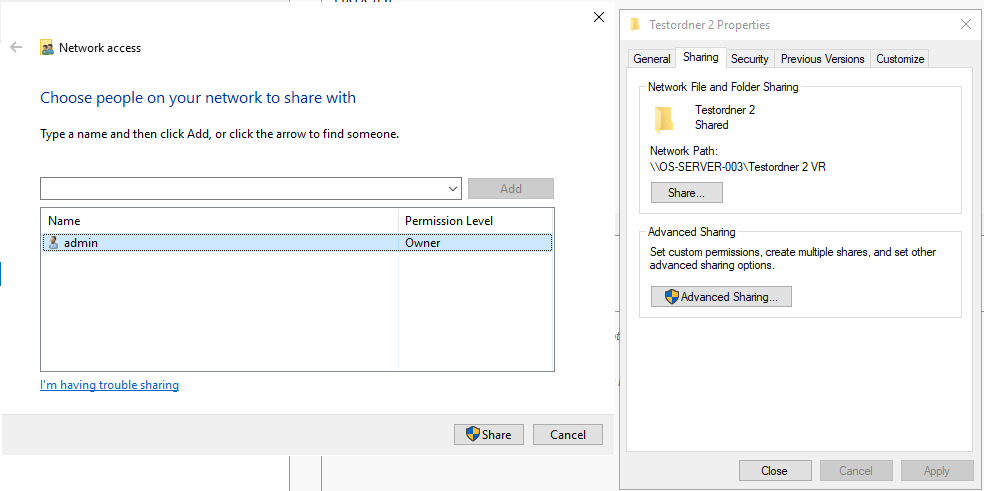This screenshot has width=984, height=491.
Task: Click the Network access people icon
Action: tap(46, 48)
